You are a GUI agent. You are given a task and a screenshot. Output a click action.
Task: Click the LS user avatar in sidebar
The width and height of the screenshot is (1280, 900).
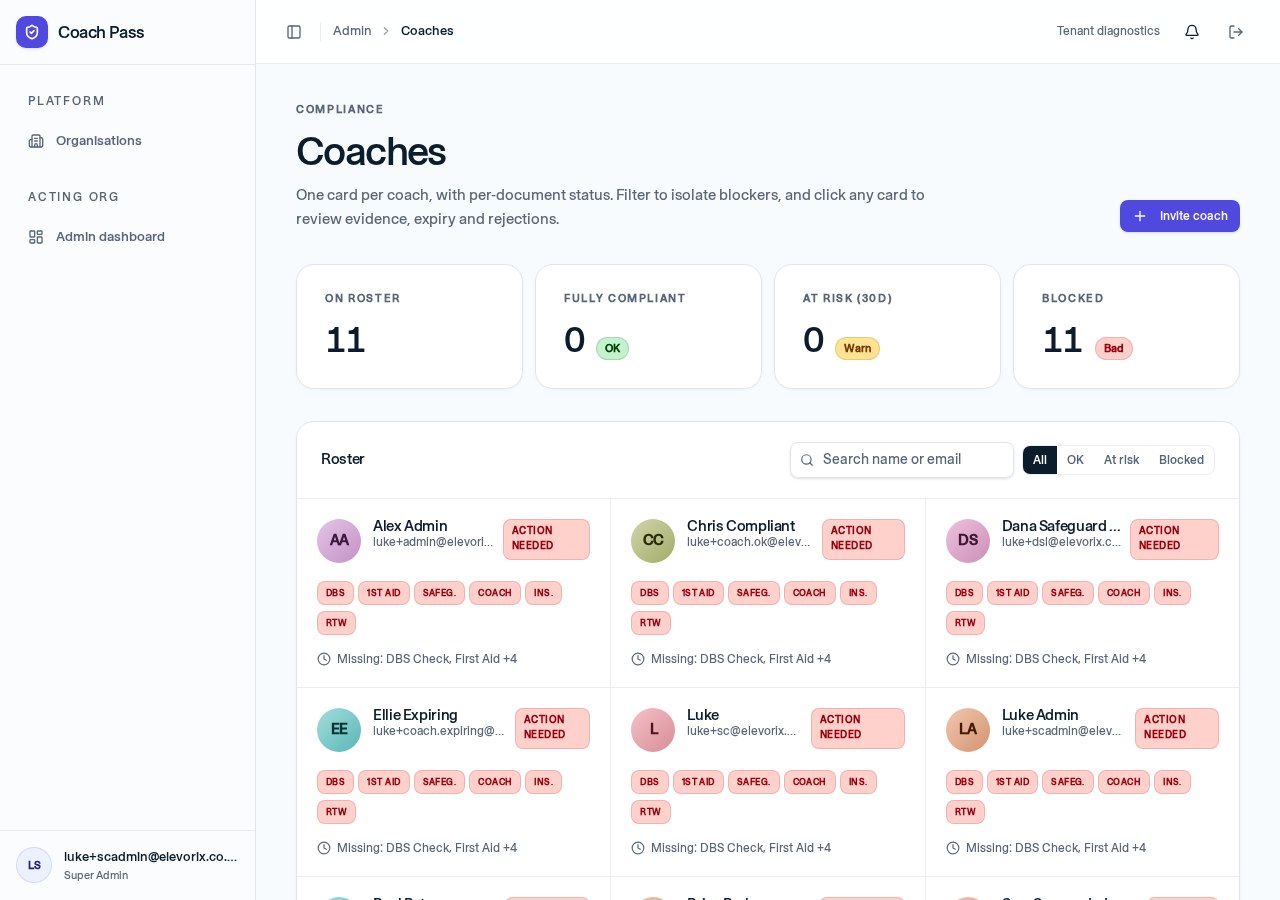click(34, 865)
